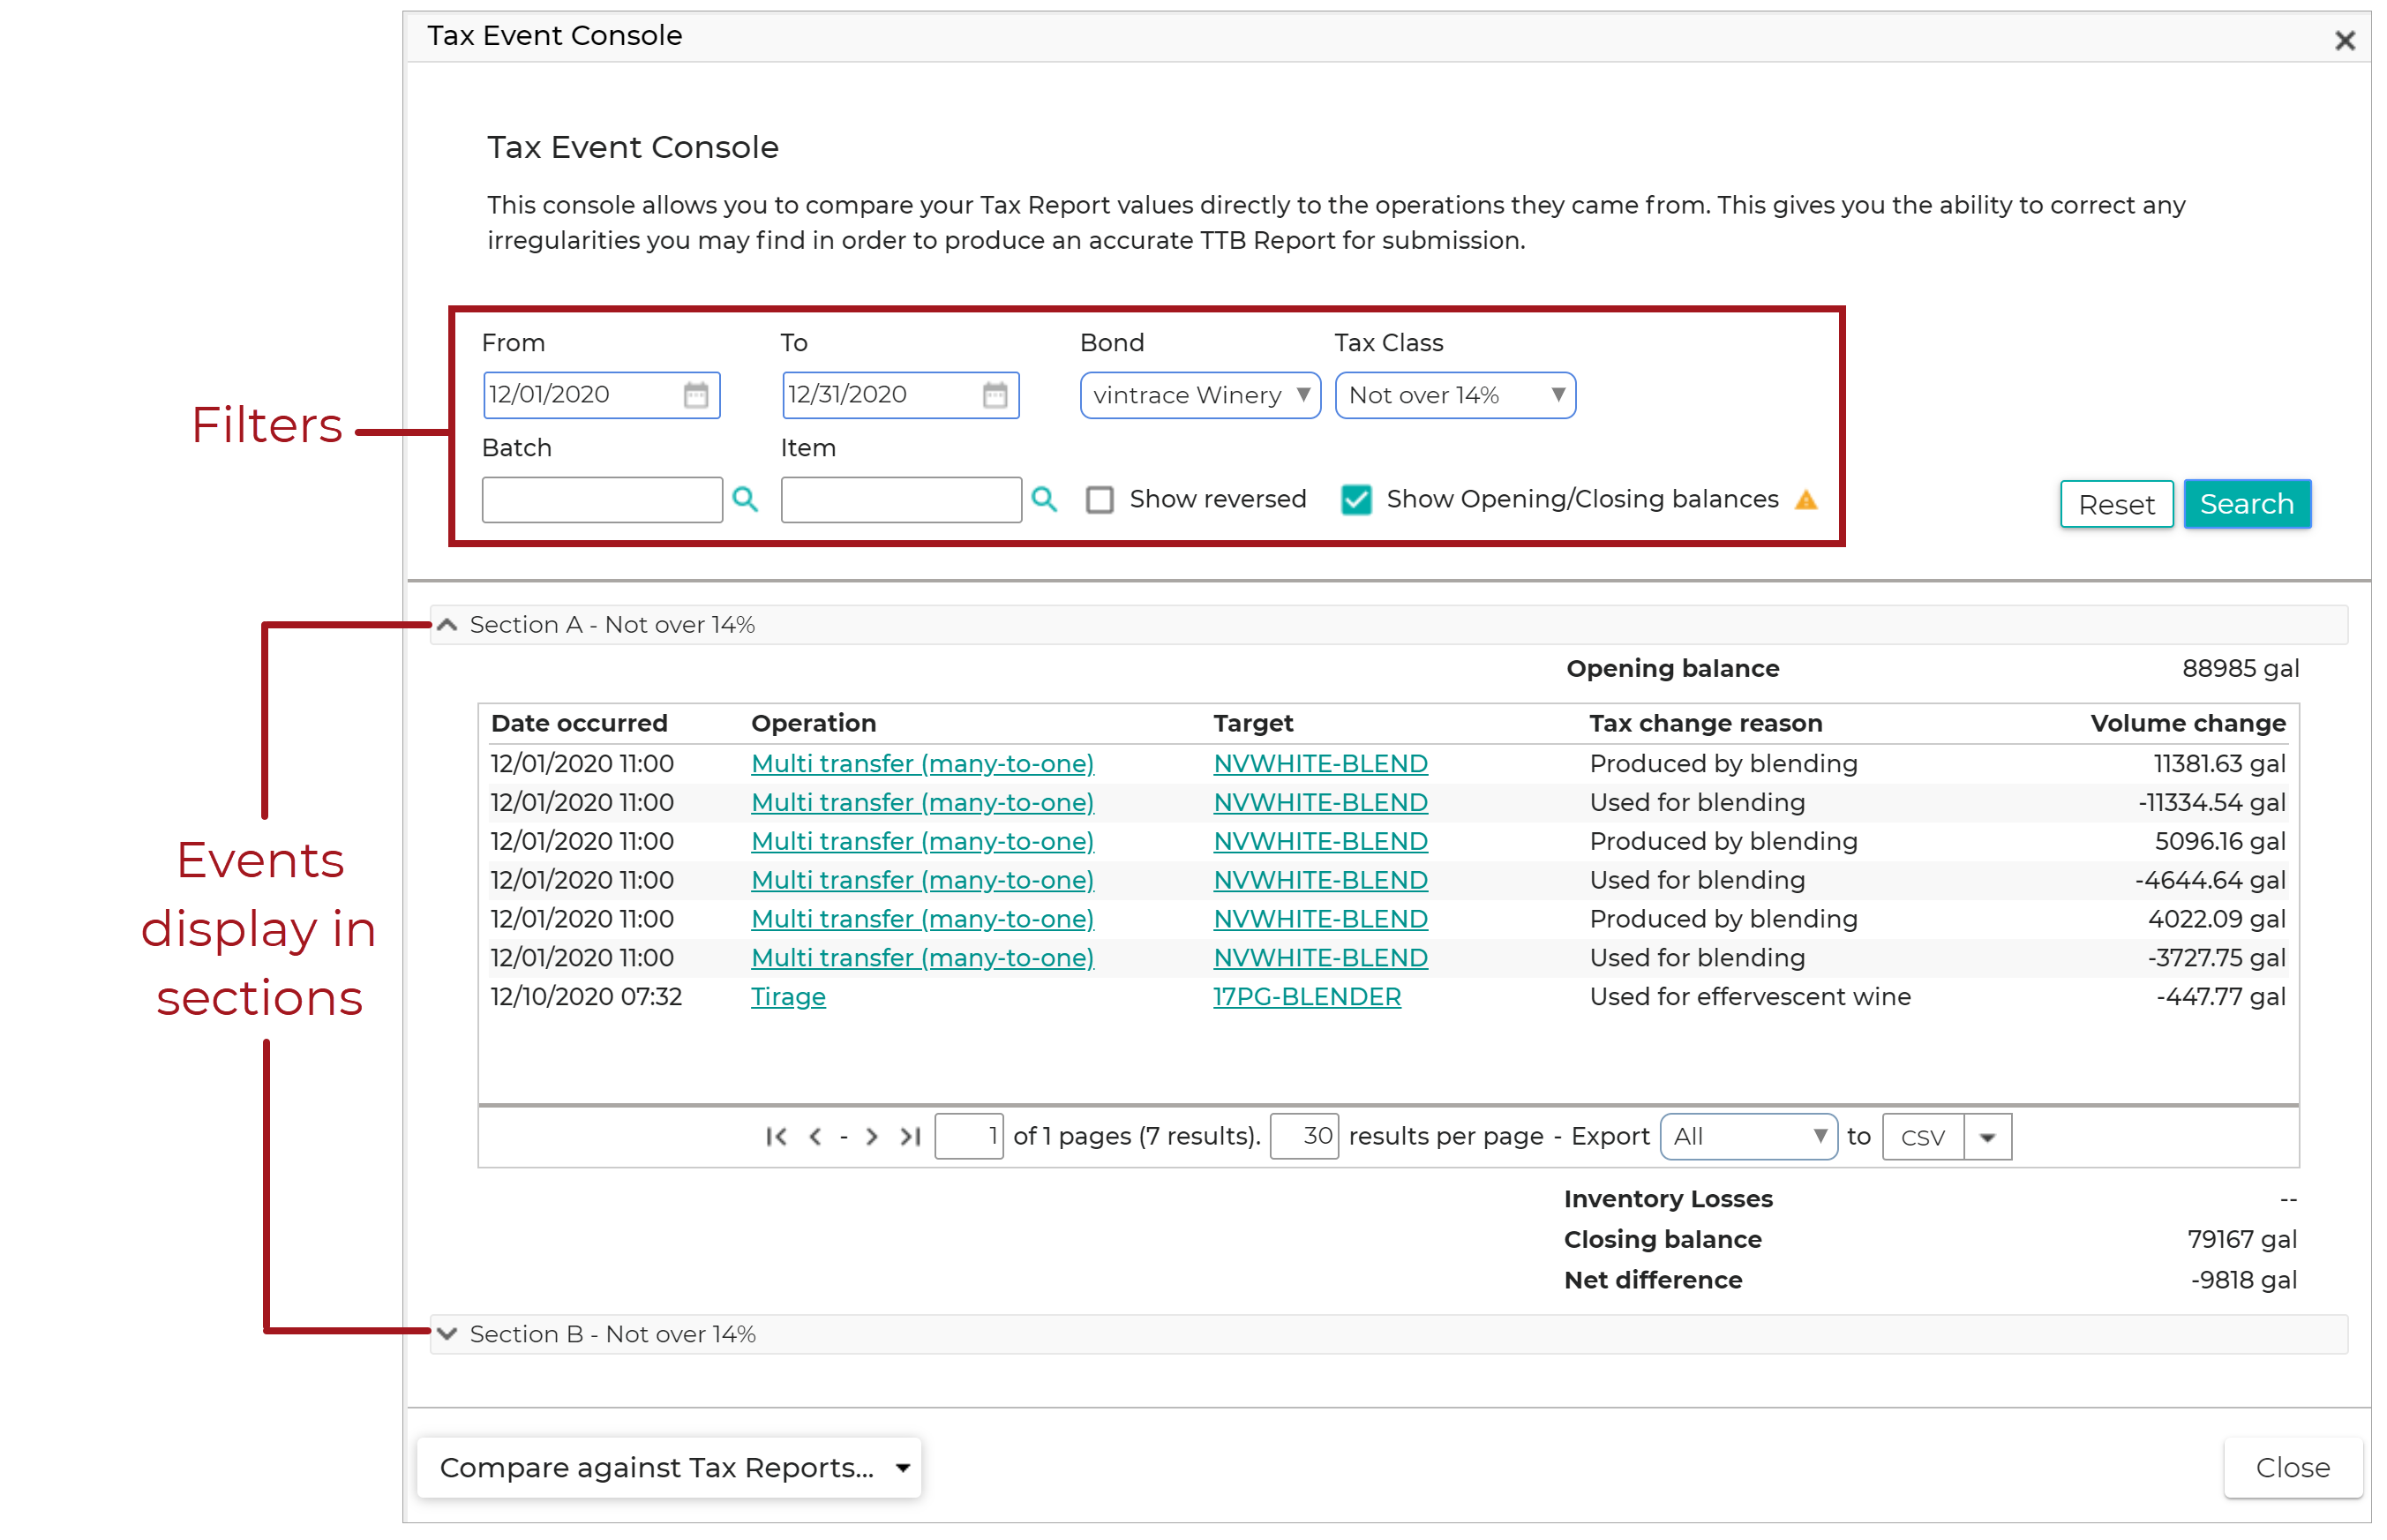Screen dimensions: 2387x1540
Task: Click the -447.77 gal volume cell
Action: click(2220, 997)
